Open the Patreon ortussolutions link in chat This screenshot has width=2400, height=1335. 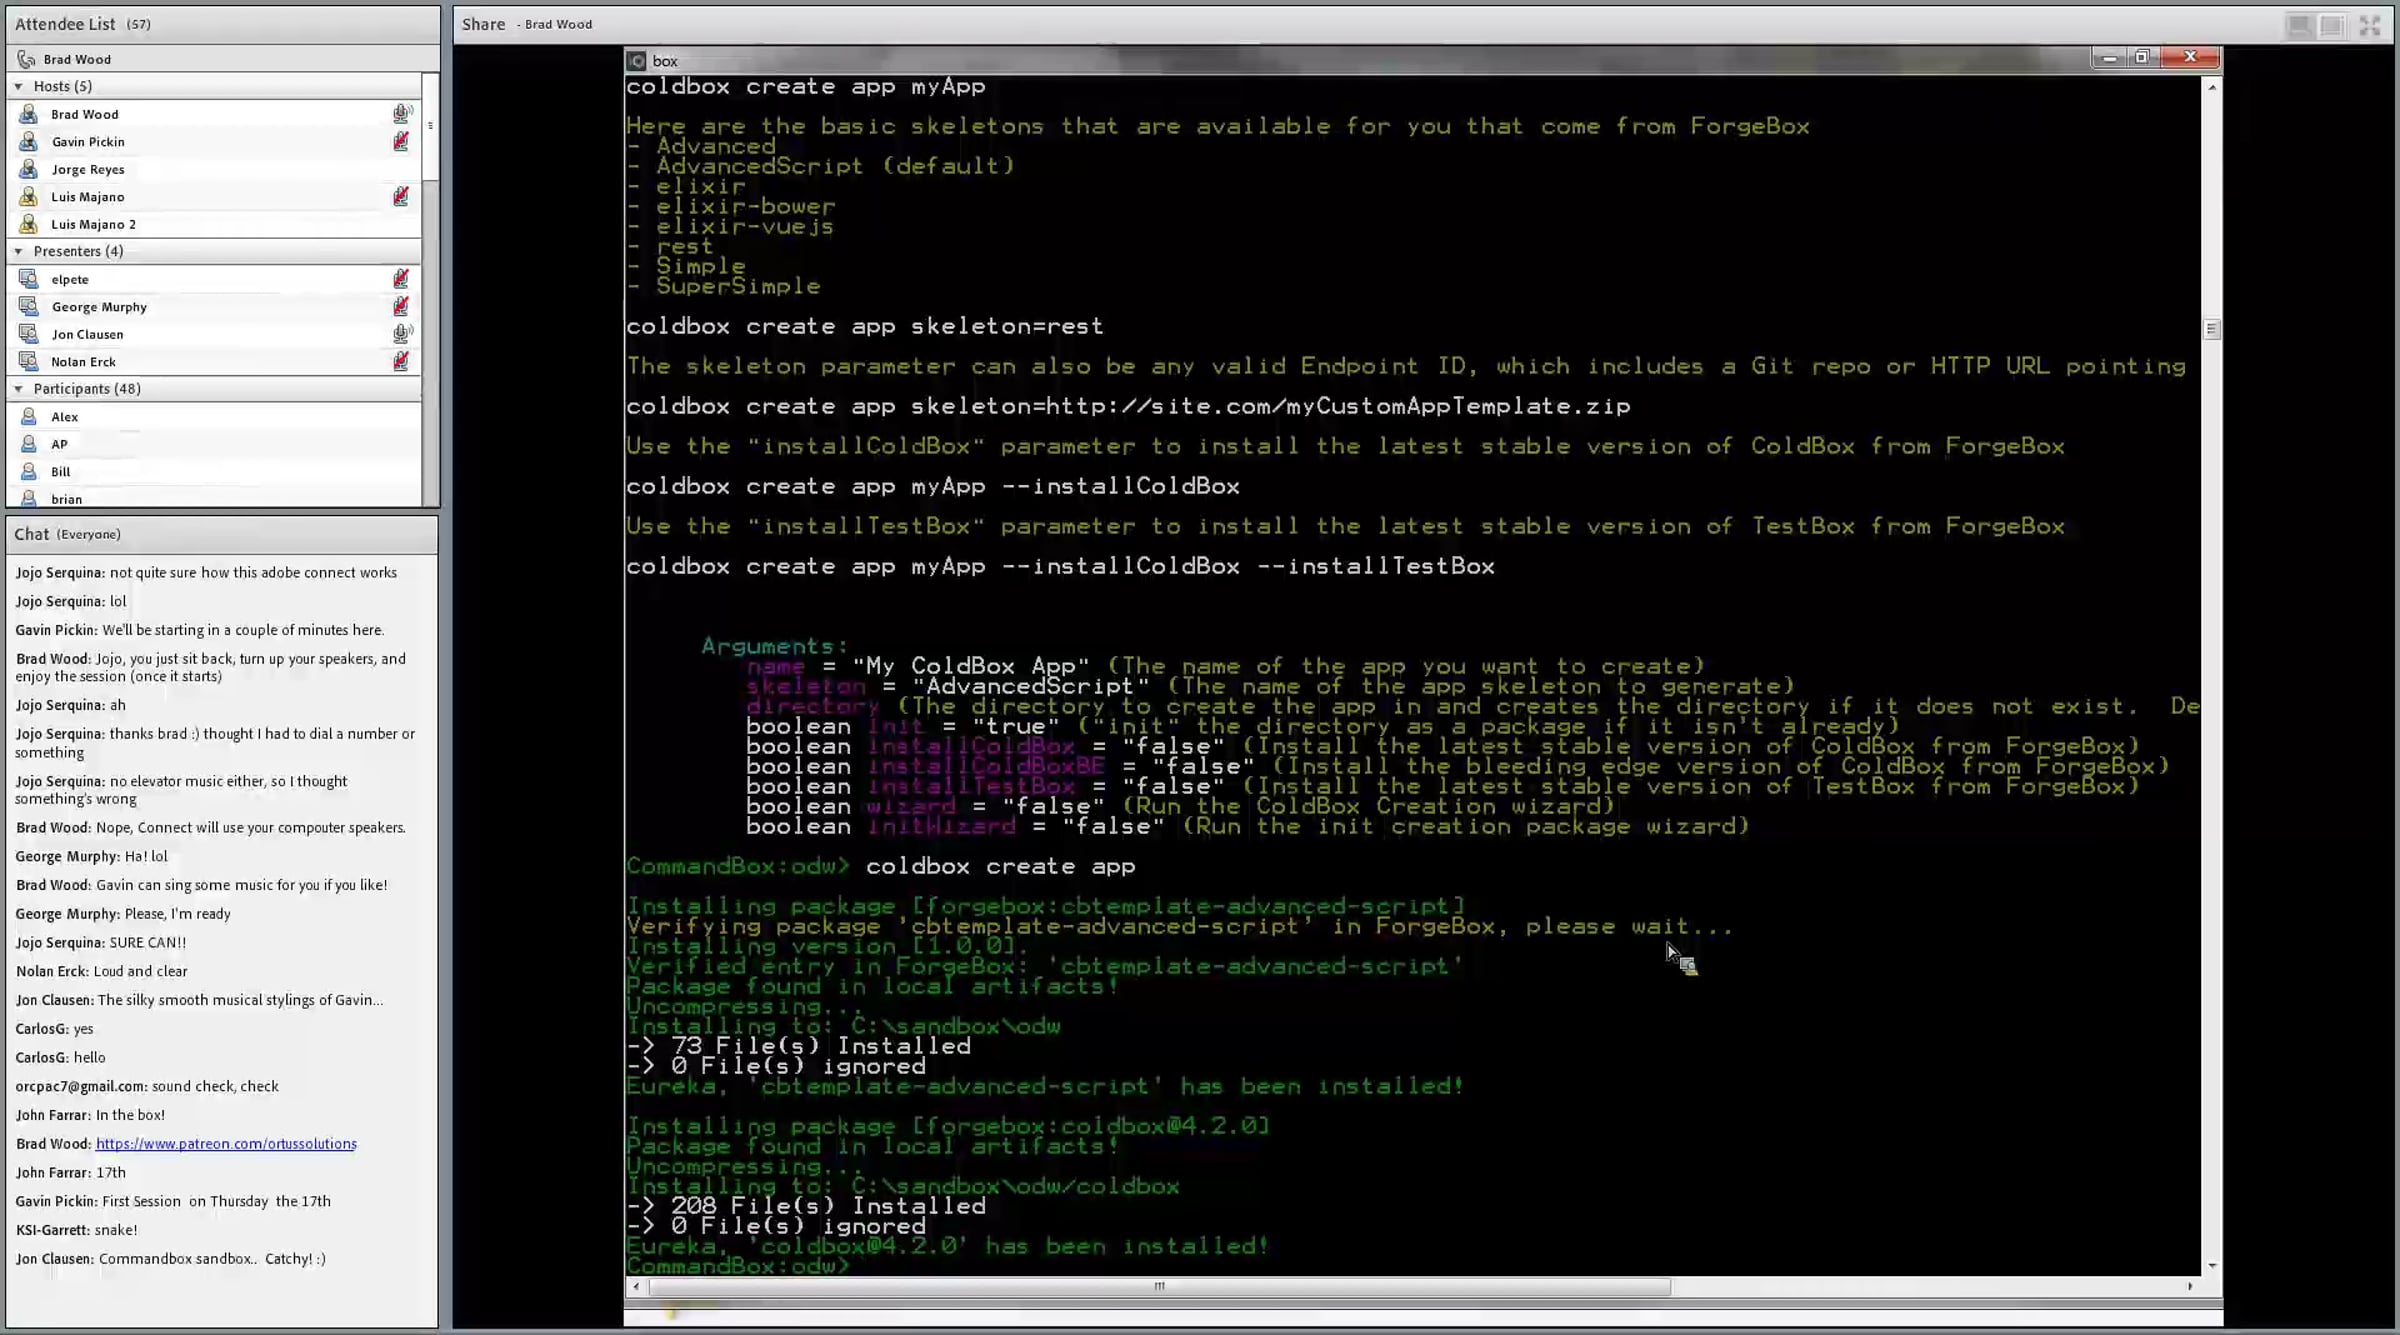click(x=226, y=1144)
